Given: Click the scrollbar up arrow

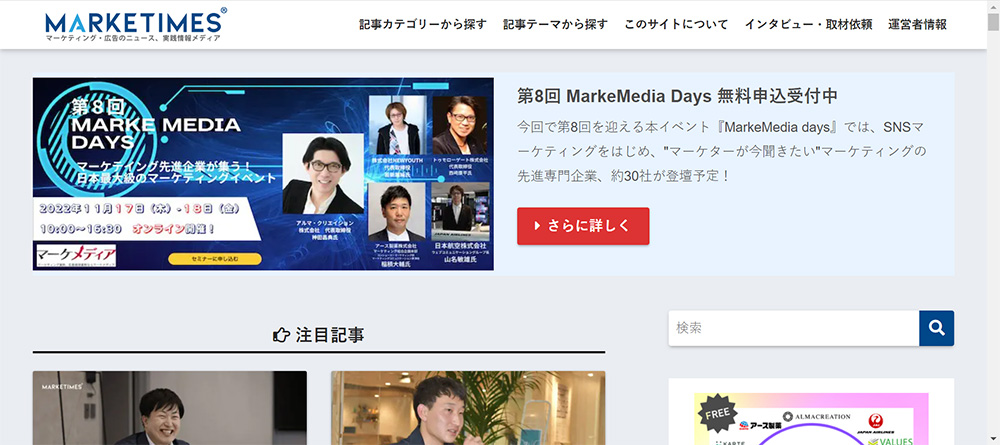Looking at the screenshot, I should pyautogui.click(x=993, y=6).
